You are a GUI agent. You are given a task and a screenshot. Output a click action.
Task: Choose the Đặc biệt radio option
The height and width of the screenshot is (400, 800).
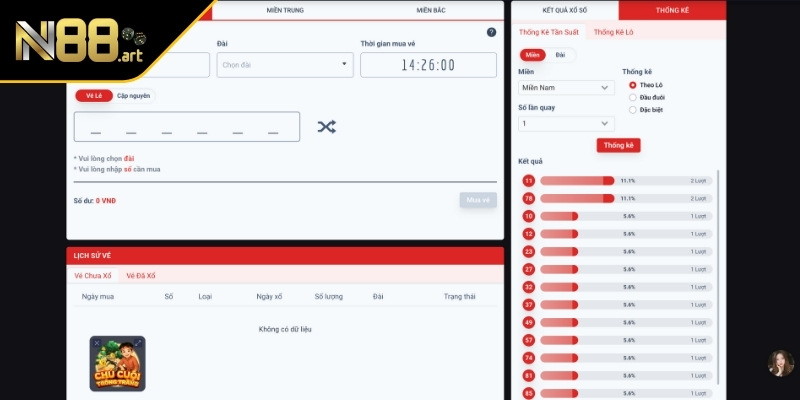click(x=633, y=109)
